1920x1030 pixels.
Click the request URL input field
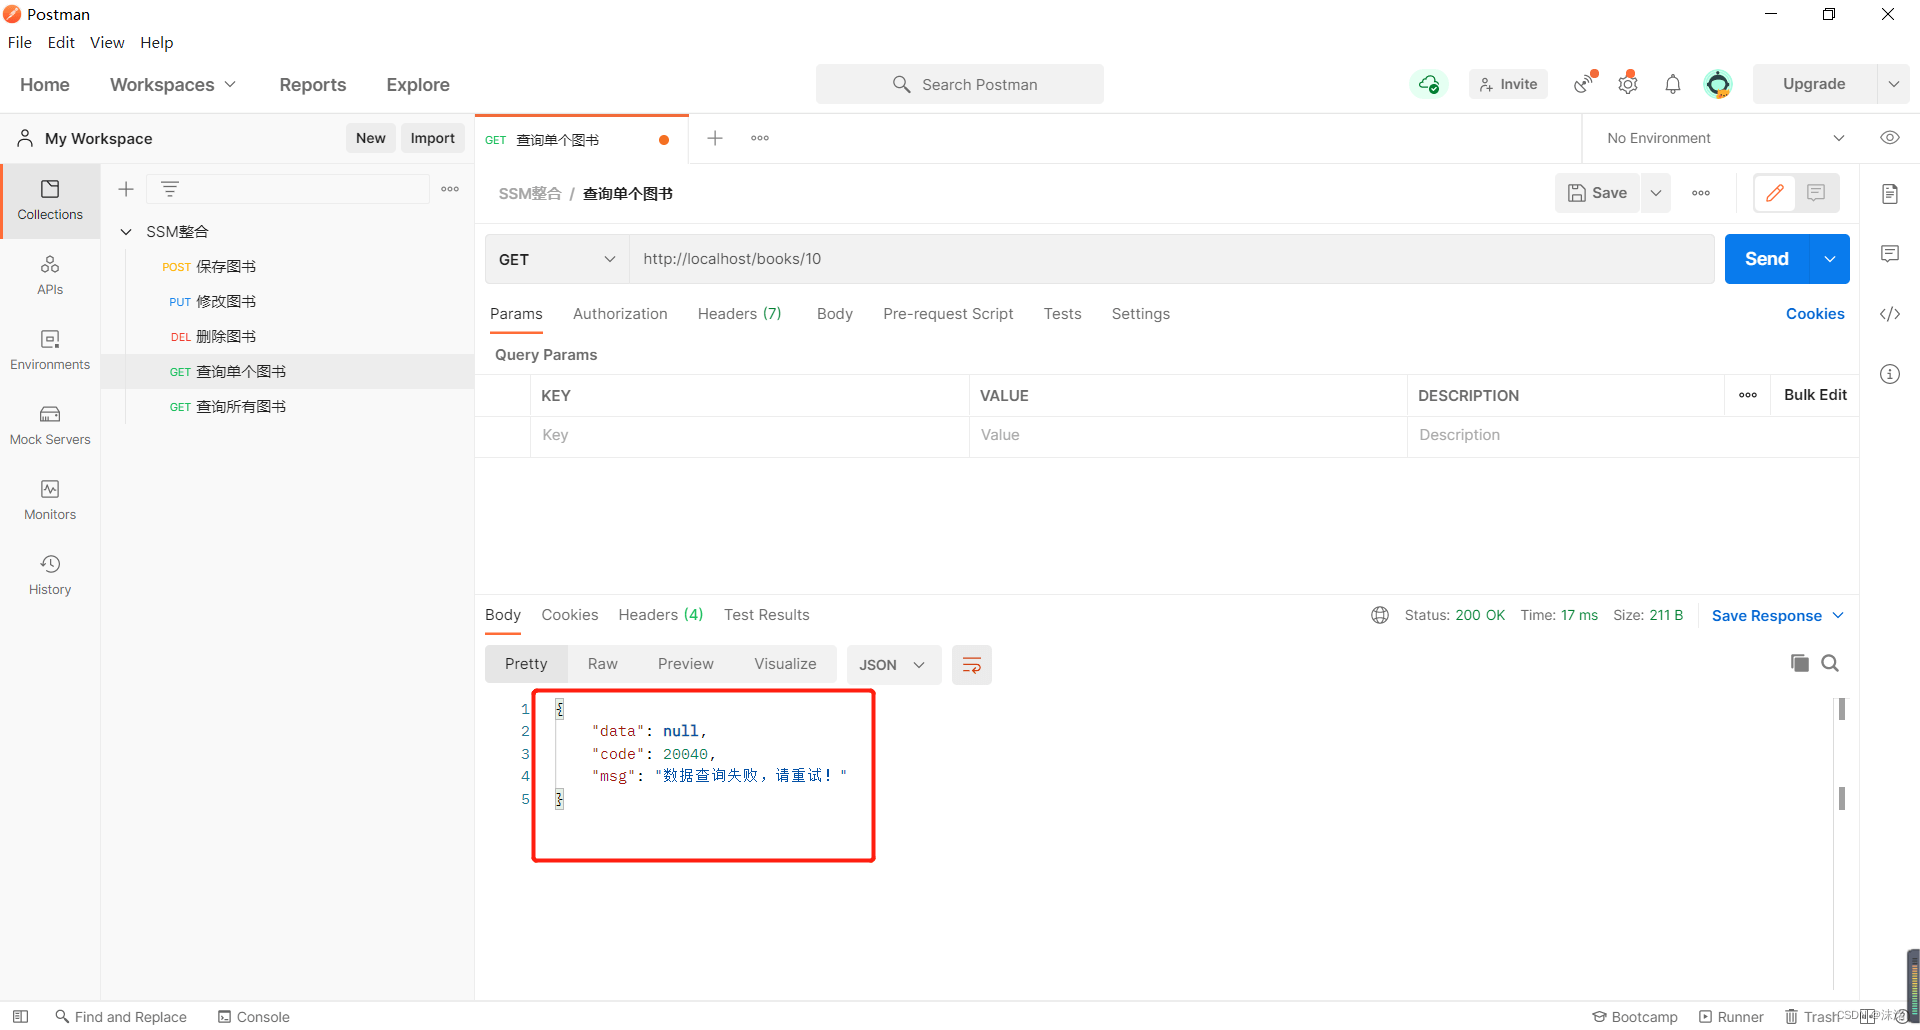click(x=1170, y=259)
